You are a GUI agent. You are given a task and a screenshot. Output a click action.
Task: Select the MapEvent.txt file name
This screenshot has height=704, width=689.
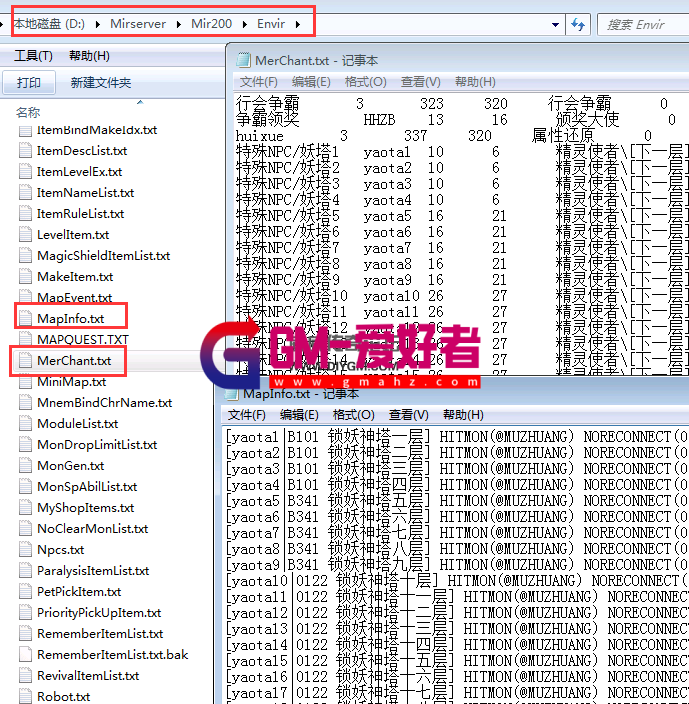(75, 298)
